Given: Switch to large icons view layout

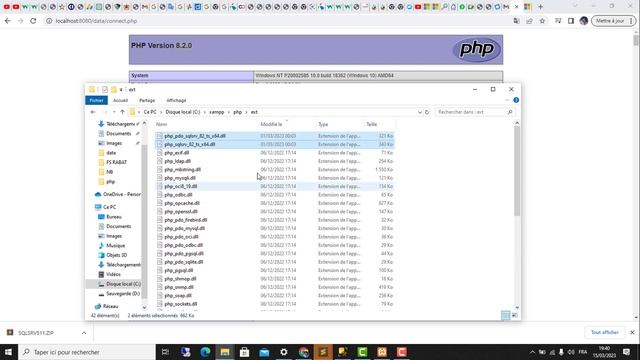Looking at the screenshot, I should click(x=515, y=315).
